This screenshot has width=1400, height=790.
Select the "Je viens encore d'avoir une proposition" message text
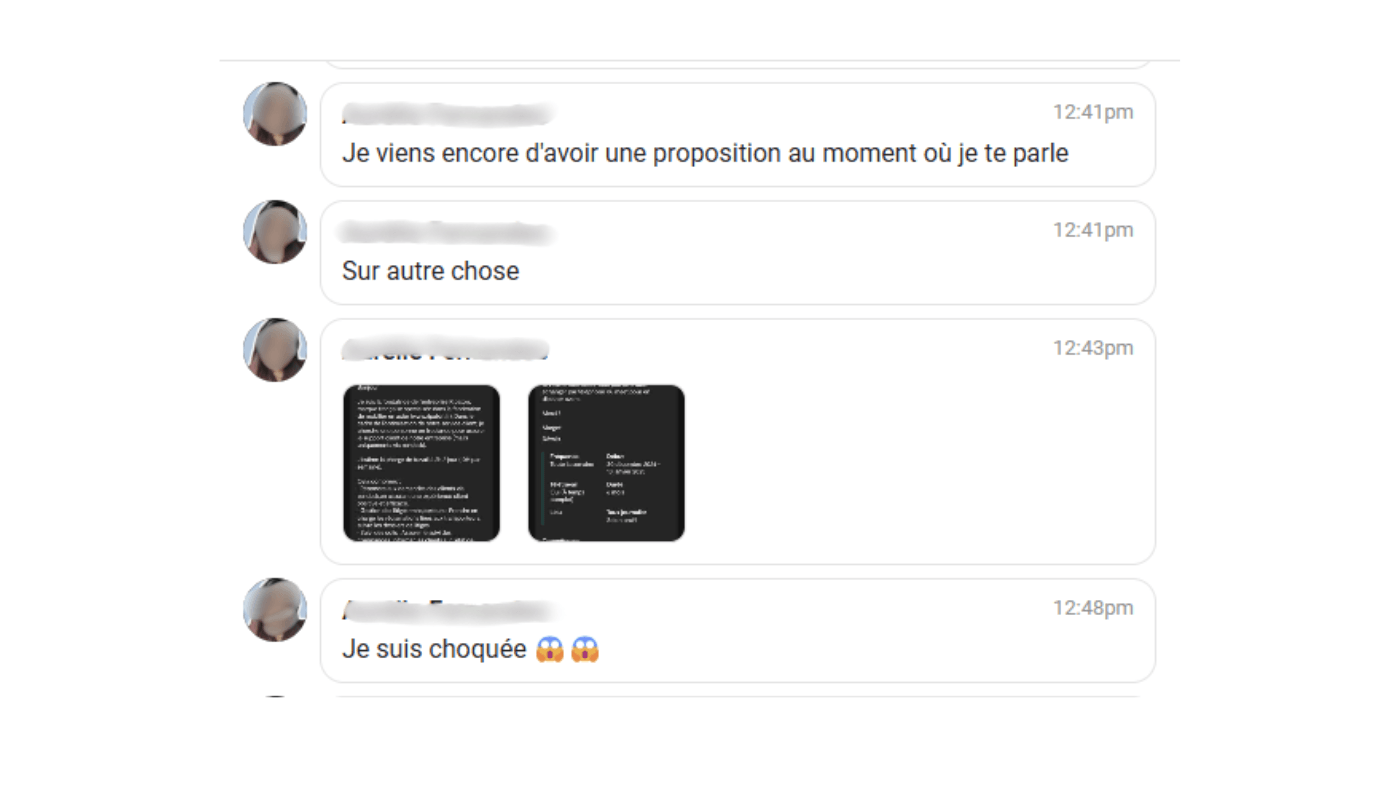coord(705,154)
